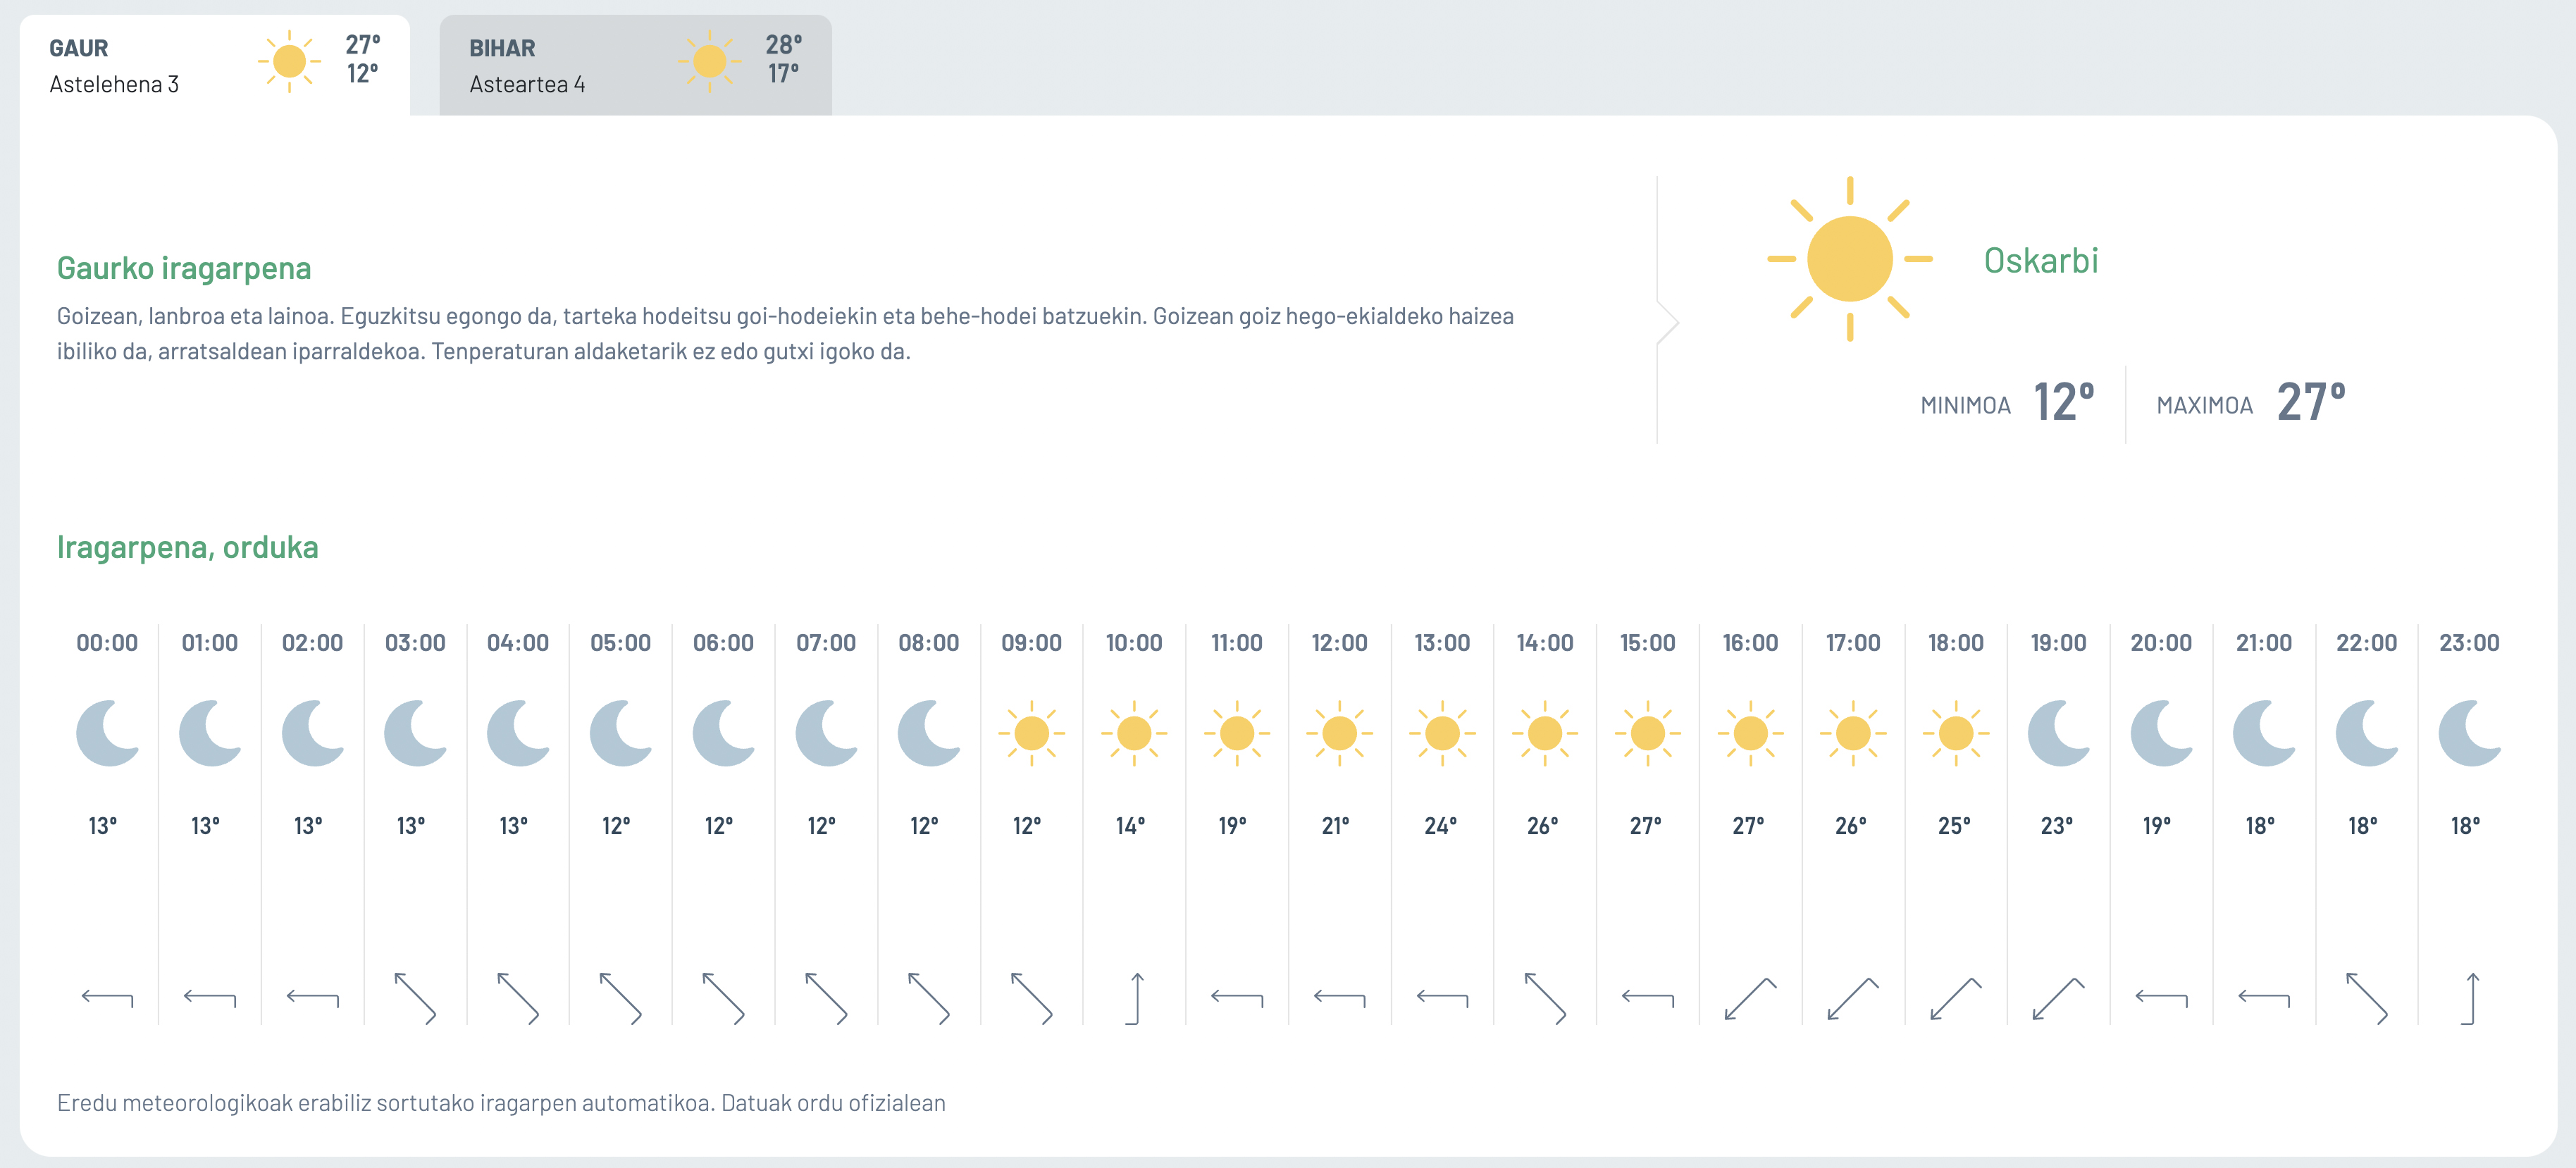Viewport: 2576px width, 1168px height.
Task: Click the 14° temperature at 10:00
Action: pyautogui.click(x=1131, y=826)
